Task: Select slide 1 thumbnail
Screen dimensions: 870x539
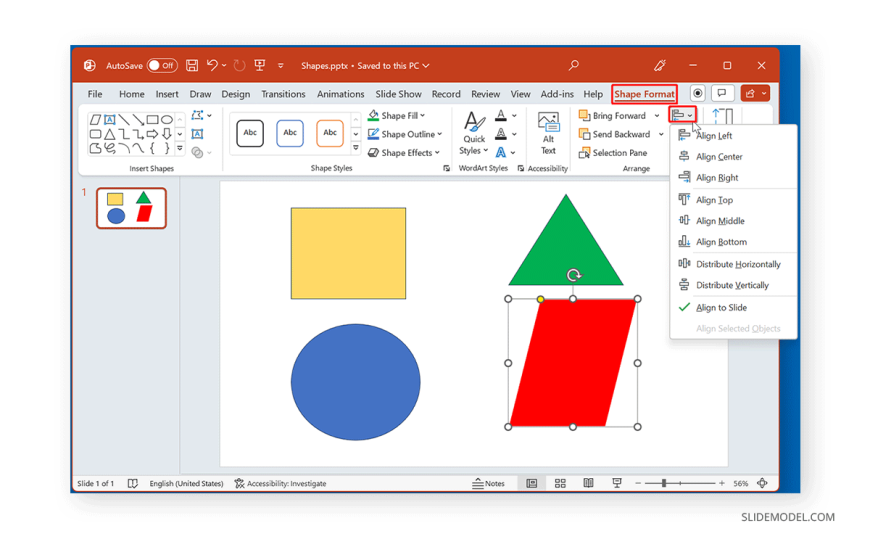Action: [x=131, y=208]
